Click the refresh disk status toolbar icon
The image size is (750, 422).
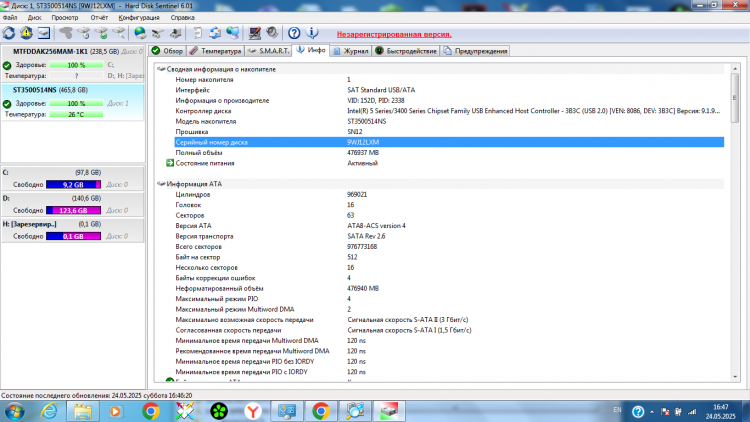[x=9, y=33]
